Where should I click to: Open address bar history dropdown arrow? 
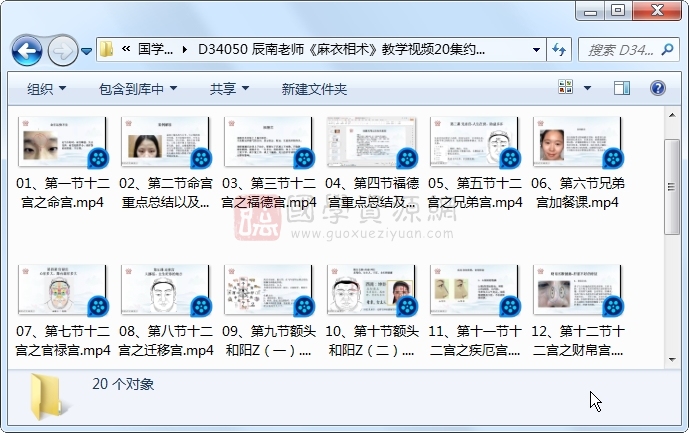[536, 50]
